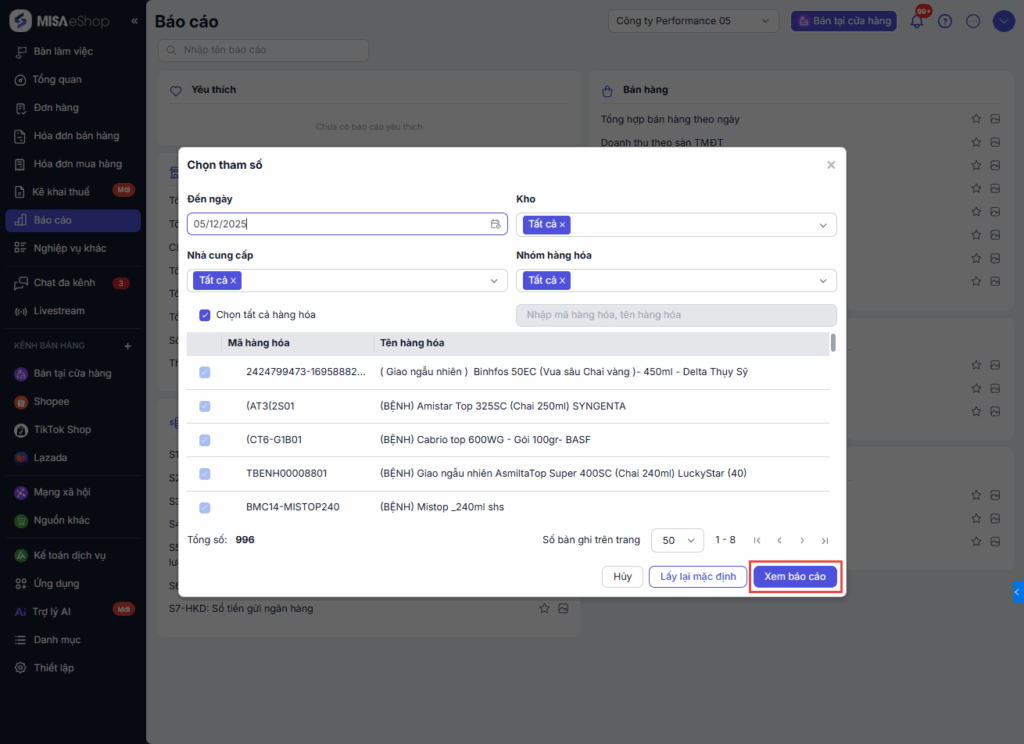Toggle checkbox for Amistar Top 325SC row
Viewport: 1024px width, 744px height.
(x=205, y=406)
